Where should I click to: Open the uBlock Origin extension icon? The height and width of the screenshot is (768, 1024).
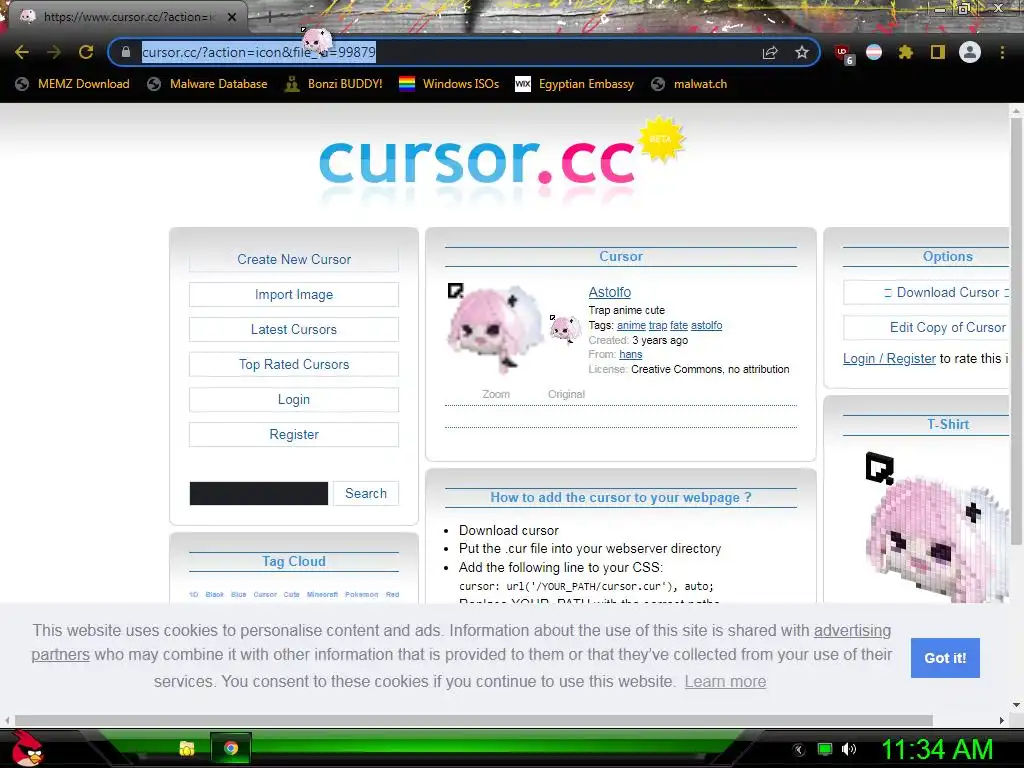844,54
